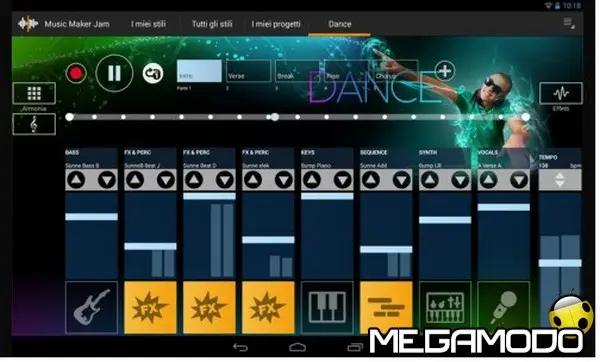Select the SYNTH mixer instrument tile
The width and height of the screenshot is (600, 362).
click(x=445, y=308)
